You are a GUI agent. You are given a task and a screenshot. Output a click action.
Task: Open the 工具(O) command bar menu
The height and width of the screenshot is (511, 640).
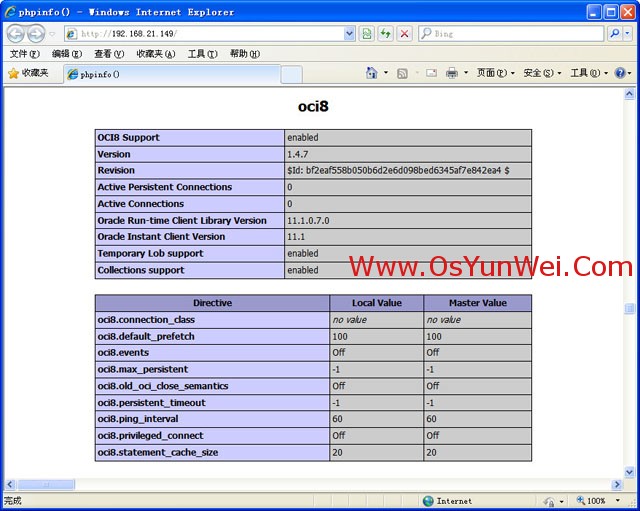click(589, 73)
